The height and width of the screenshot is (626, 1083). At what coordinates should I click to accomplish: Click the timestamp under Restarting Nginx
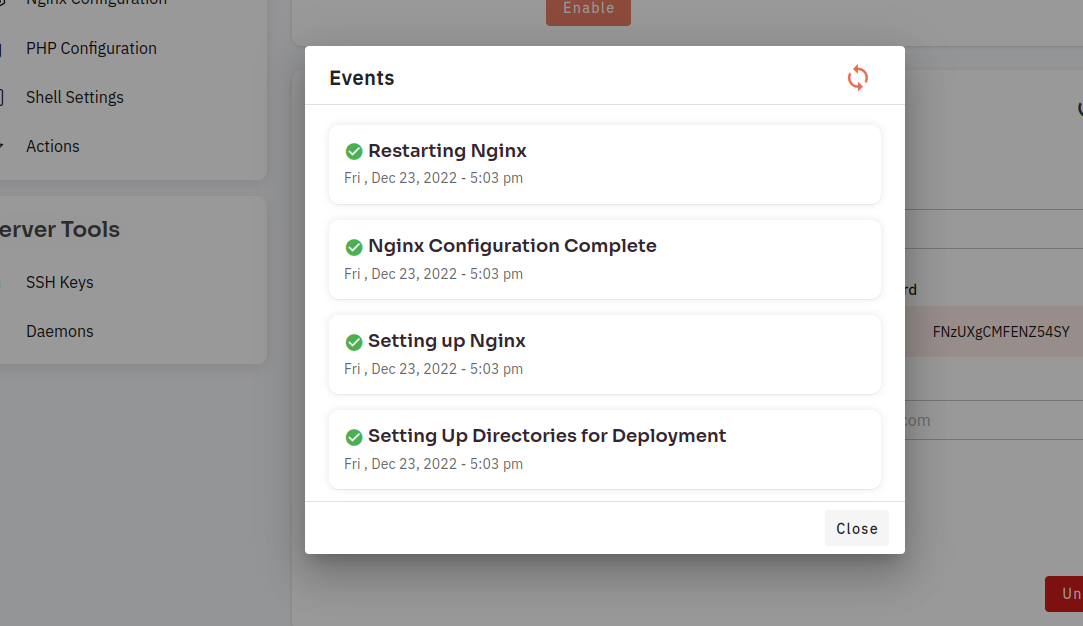point(433,178)
